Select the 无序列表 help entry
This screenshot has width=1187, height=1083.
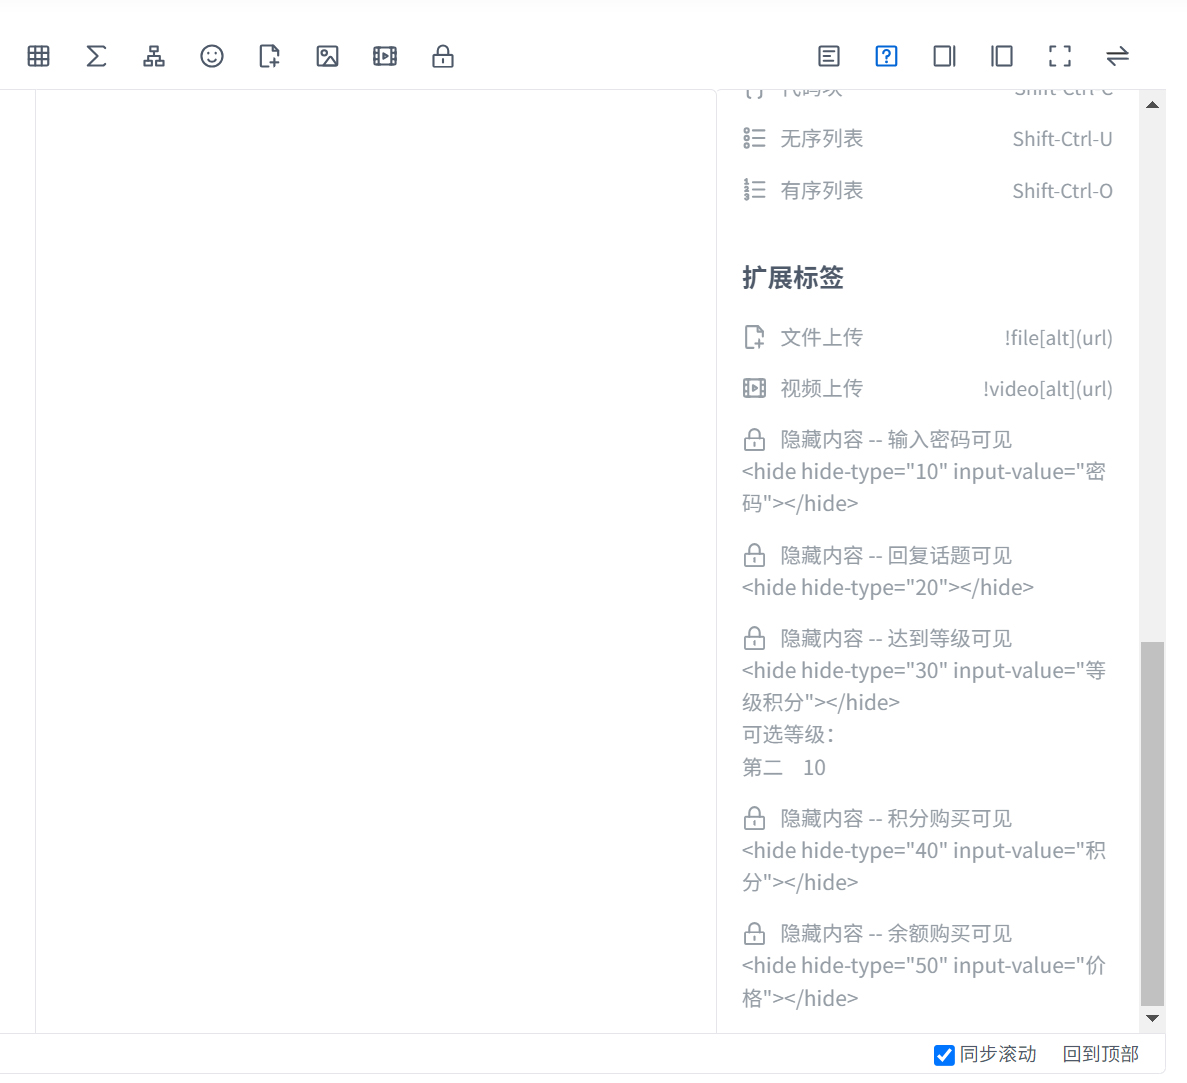[x=927, y=138]
